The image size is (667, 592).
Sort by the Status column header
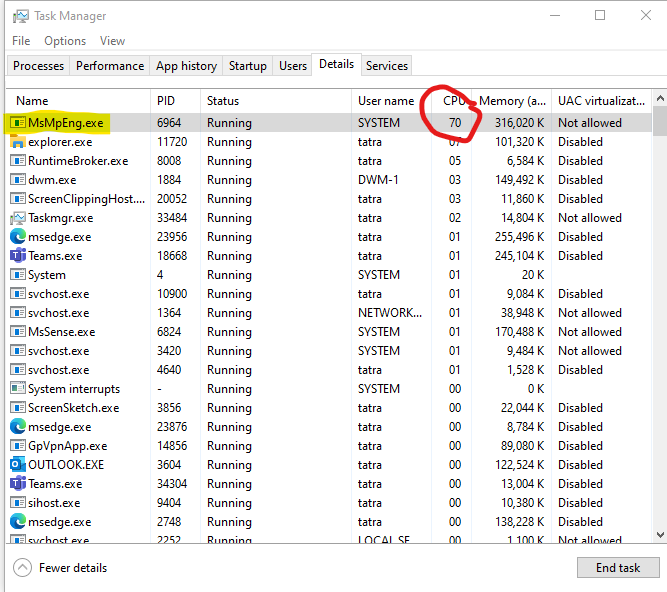[x=276, y=101]
